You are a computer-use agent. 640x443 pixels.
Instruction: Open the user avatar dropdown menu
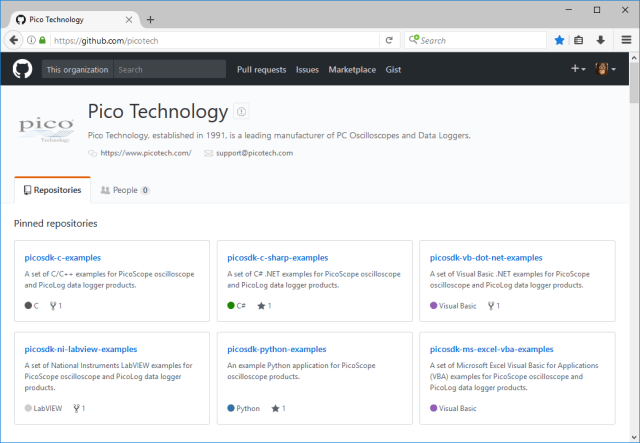tap(605, 69)
